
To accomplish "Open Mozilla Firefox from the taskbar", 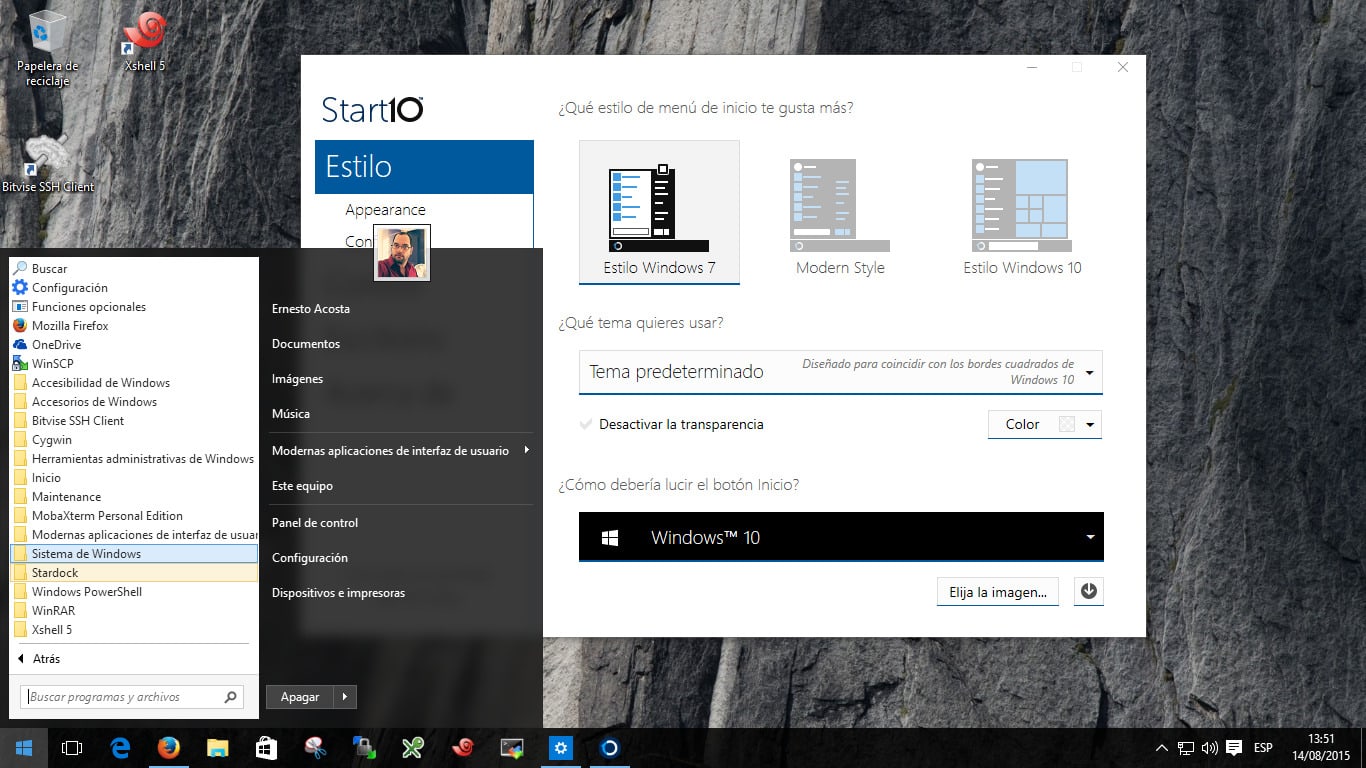I will tap(168, 747).
